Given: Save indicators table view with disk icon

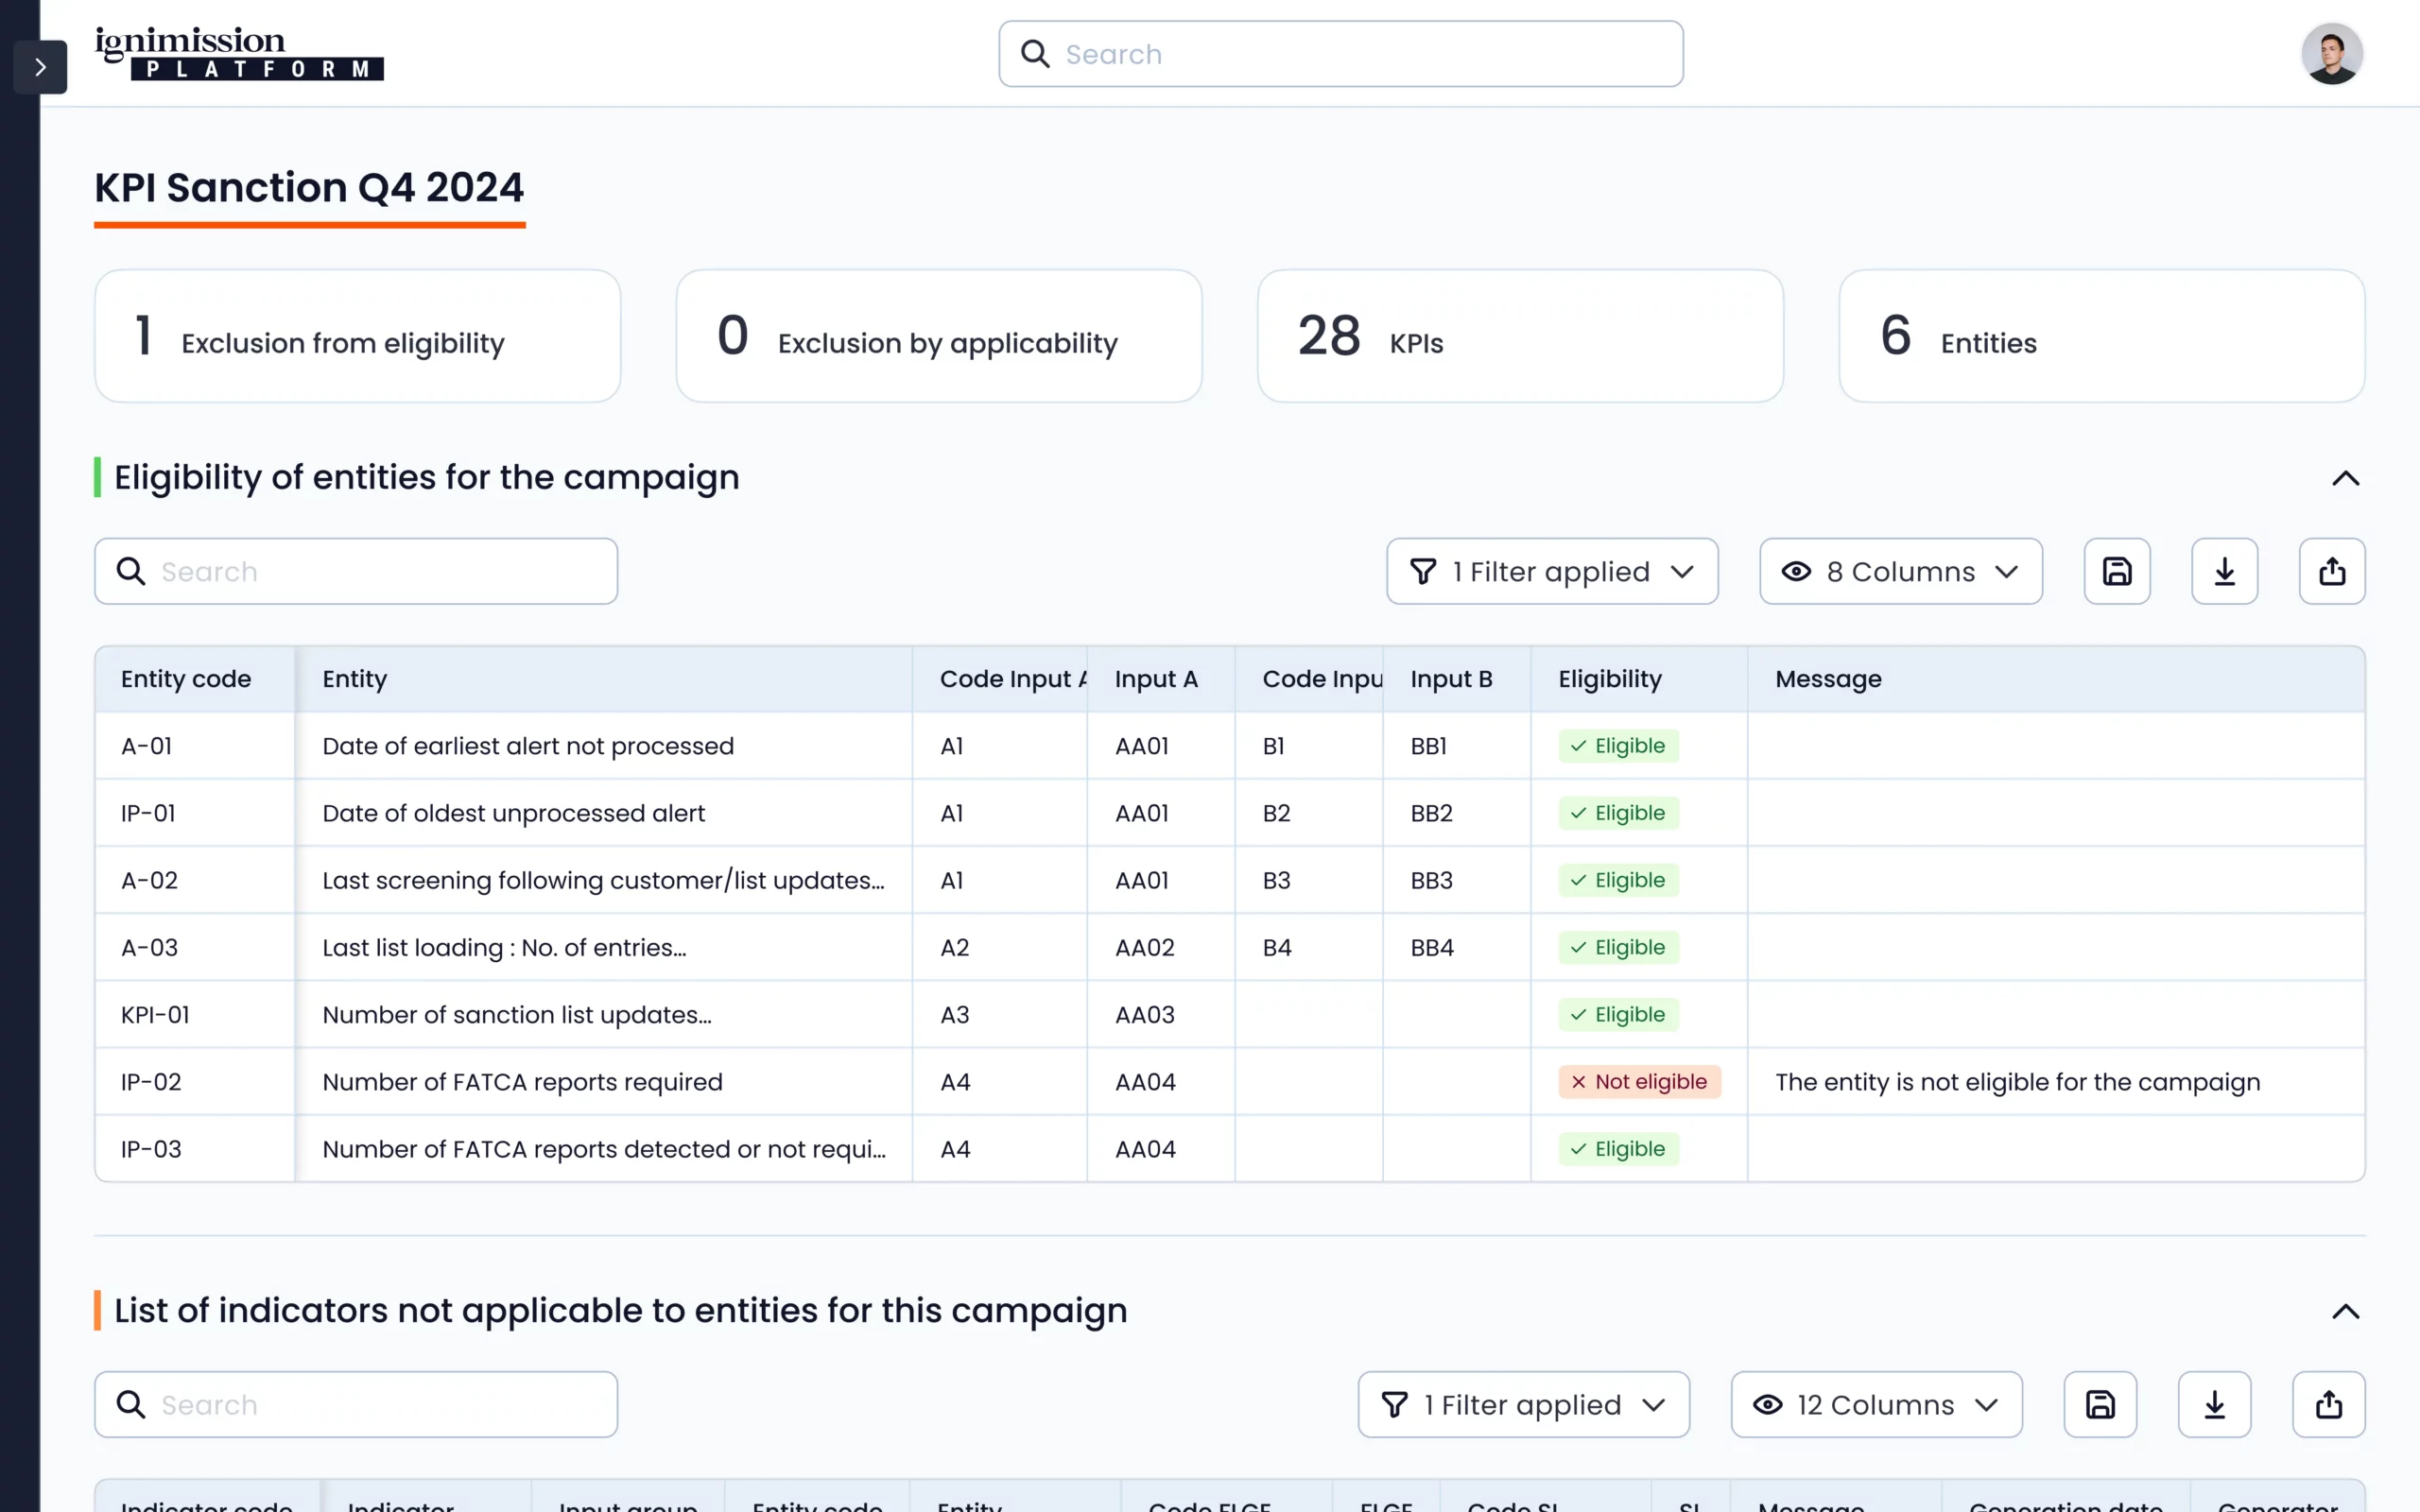Looking at the screenshot, I should (2099, 1404).
